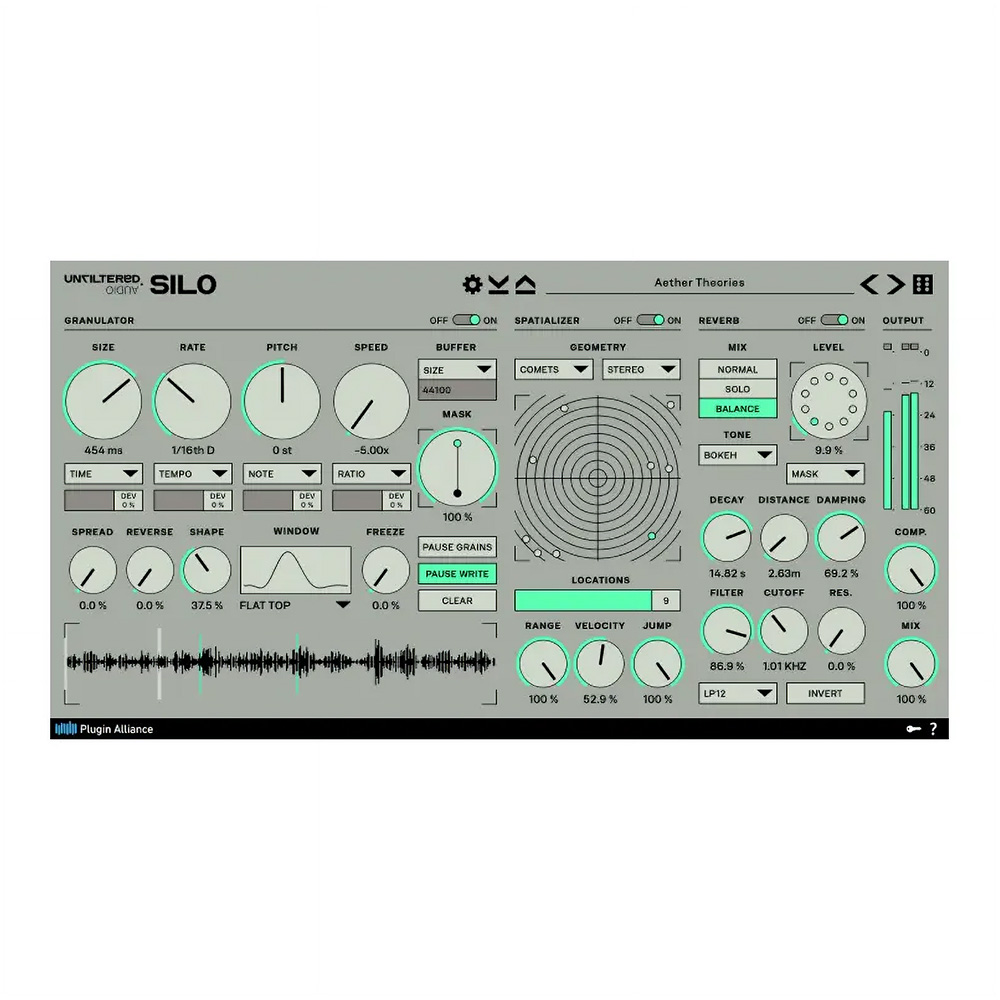Viewport: 1000px width, 1000px height.
Task: Open the BOKEH tone dropdown
Action: point(738,455)
